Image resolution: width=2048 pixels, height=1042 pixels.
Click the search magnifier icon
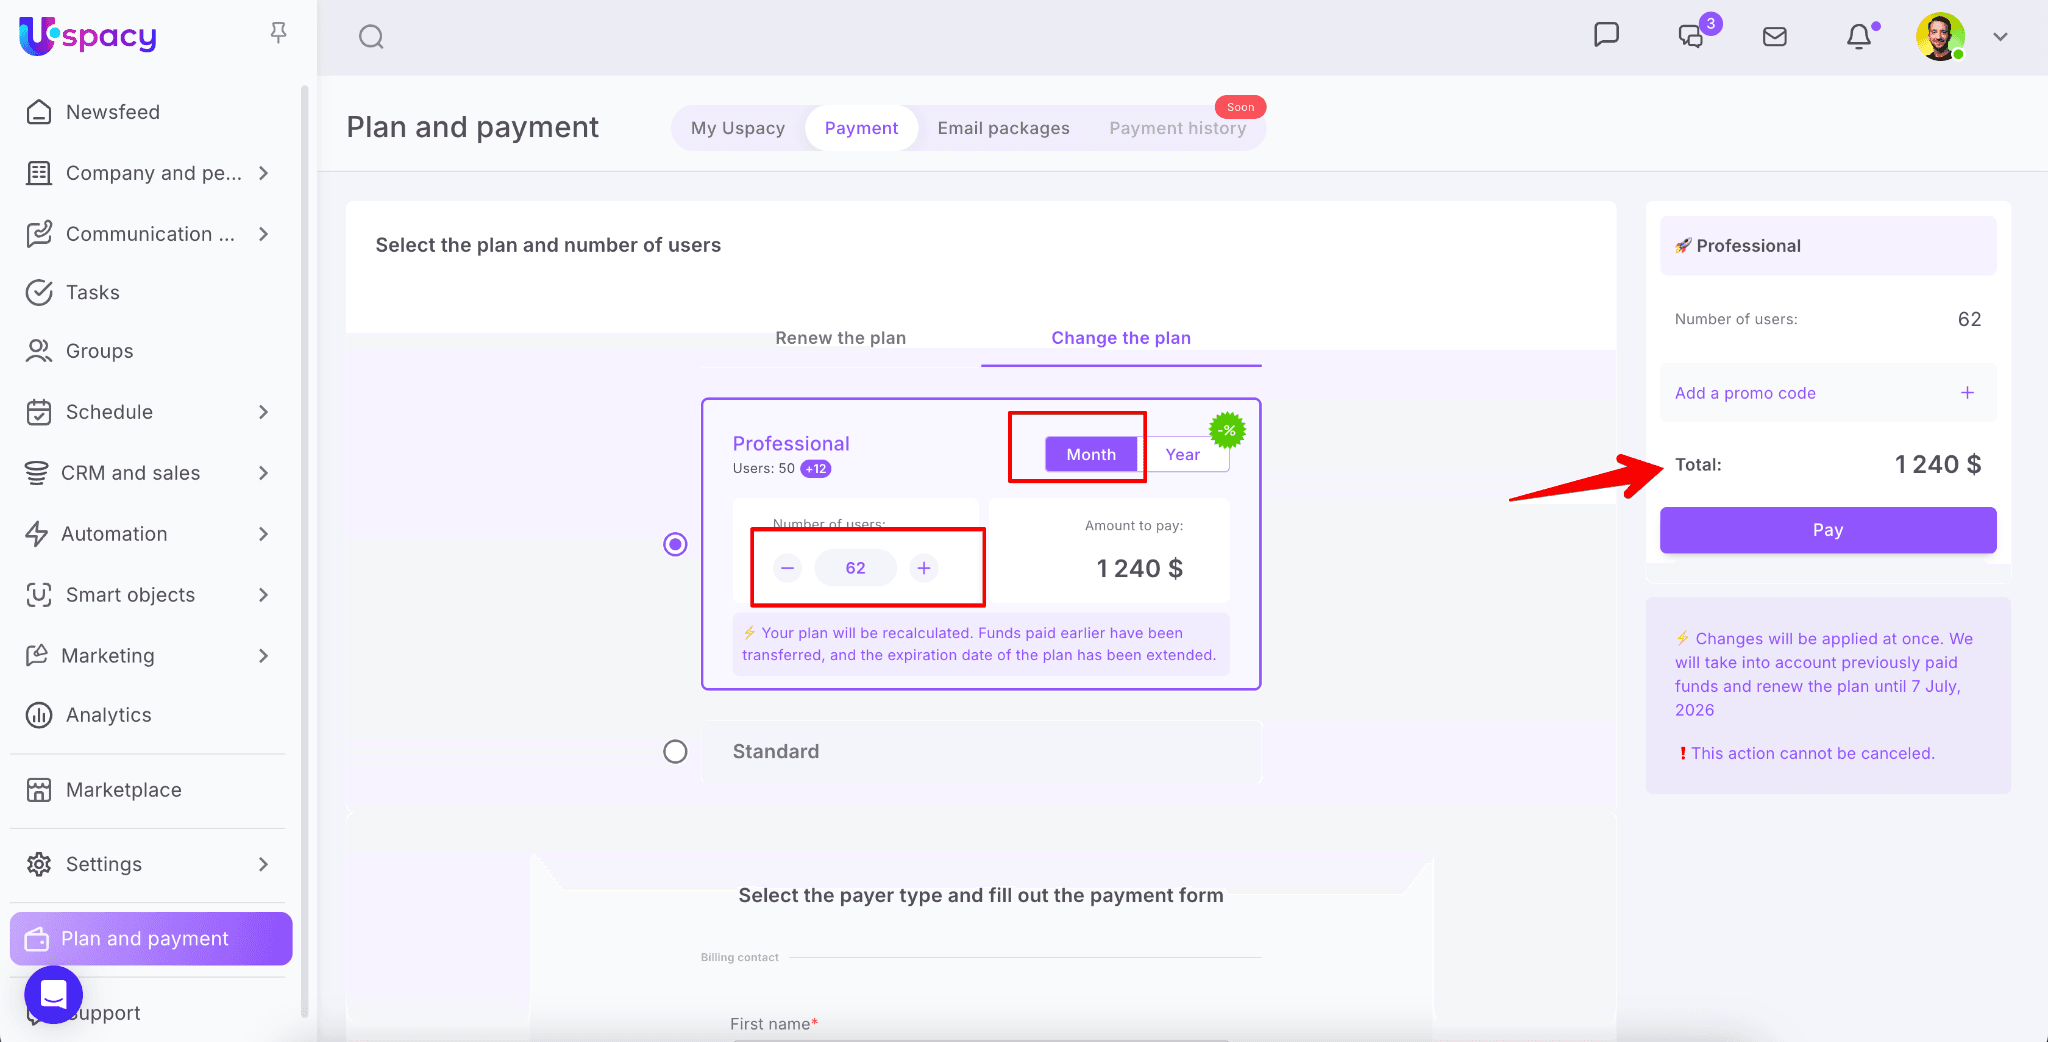click(x=371, y=37)
